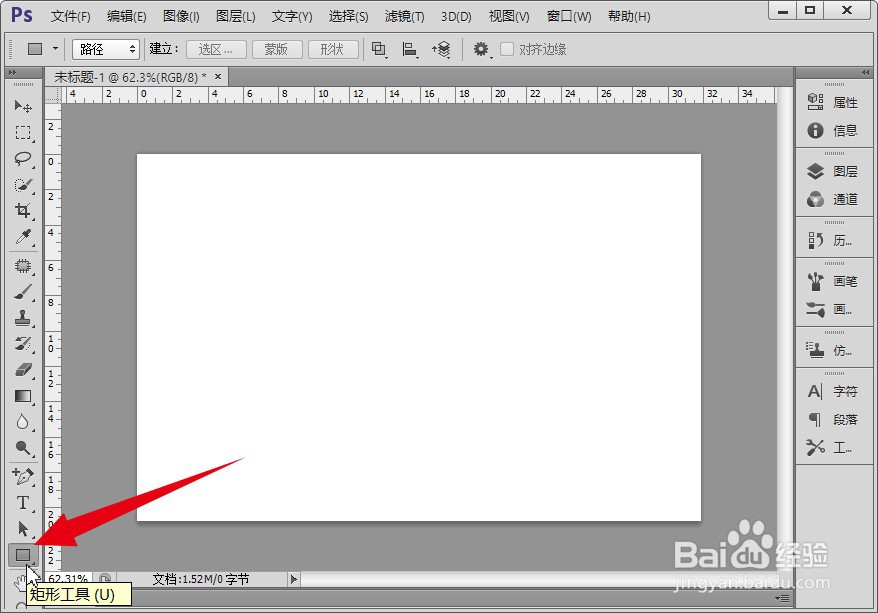Click the Photoshop Ps logo

click(x=22, y=15)
